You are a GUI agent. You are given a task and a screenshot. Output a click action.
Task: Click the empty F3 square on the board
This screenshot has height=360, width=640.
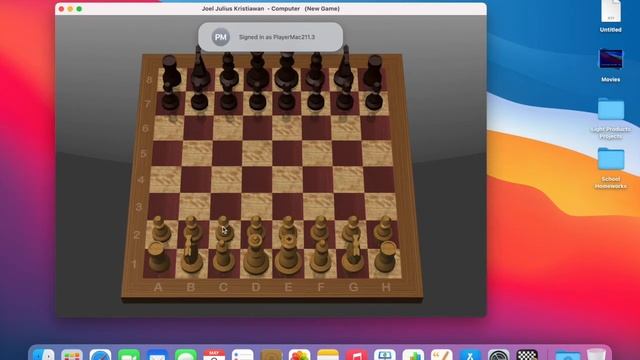coord(319,207)
